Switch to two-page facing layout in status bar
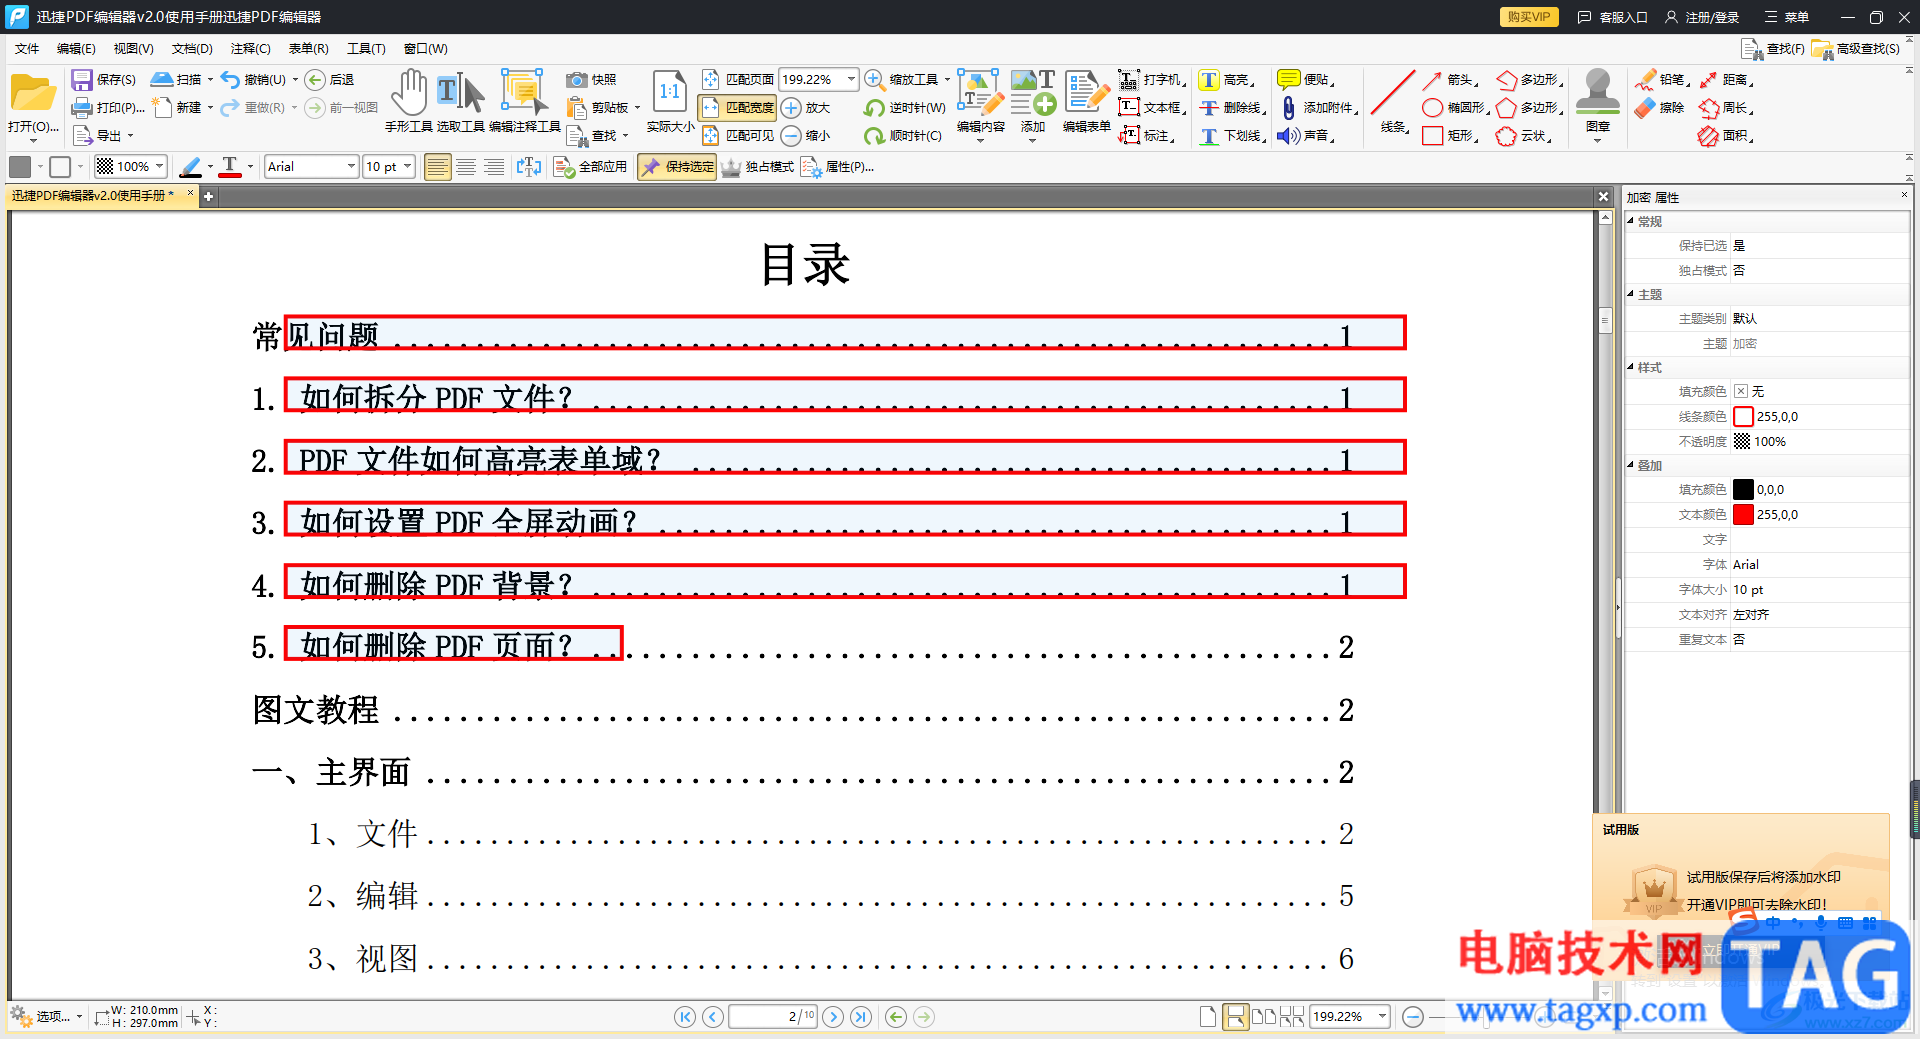1920x1039 pixels. pos(1264,1017)
